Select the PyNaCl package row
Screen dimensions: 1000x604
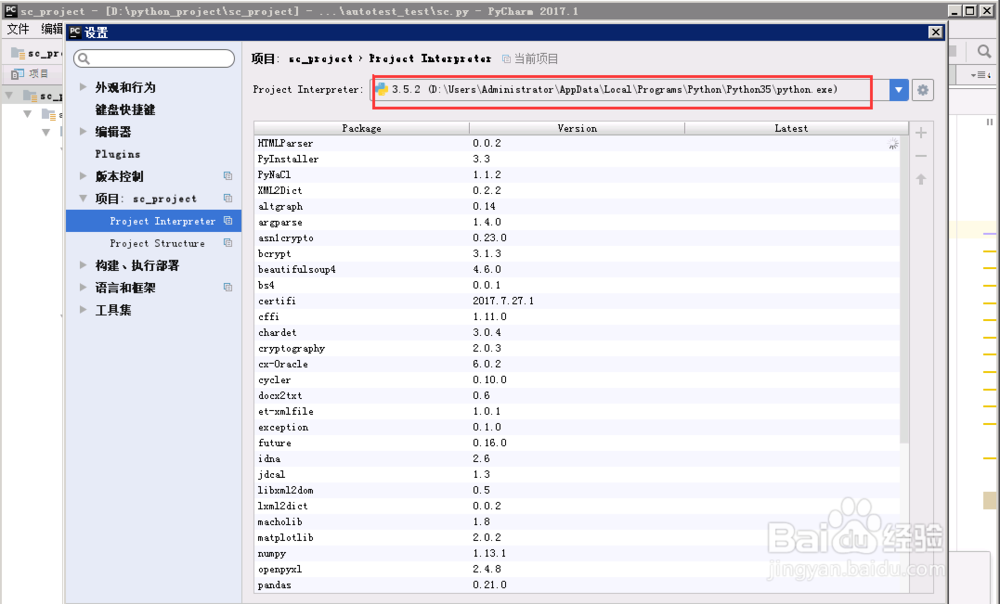577,175
